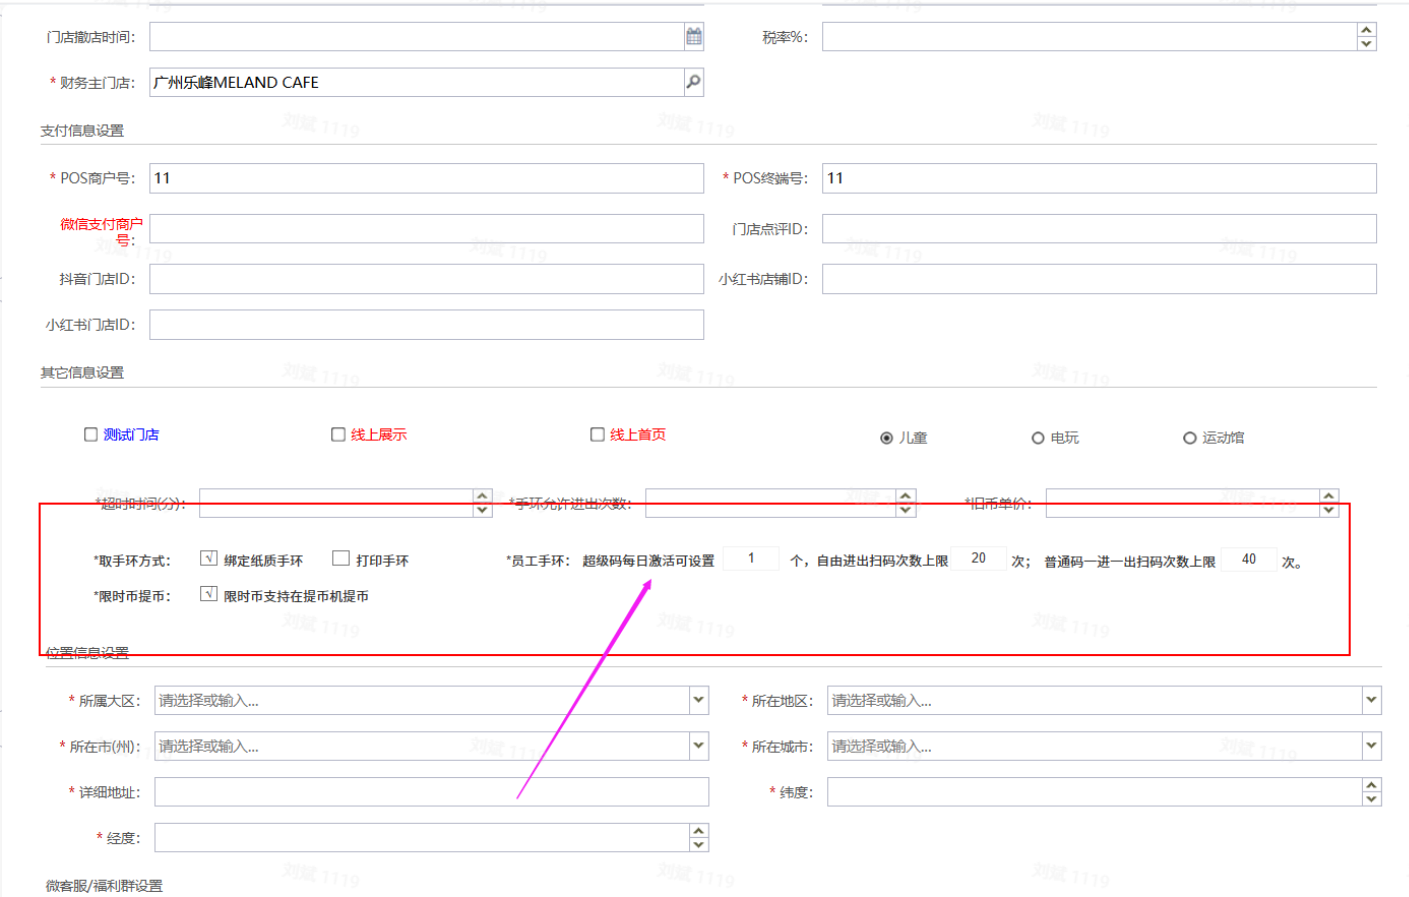The image size is (1409, 897).
Task: Decrease 纬度 value with down spinner
Action: click(1371, 798)
